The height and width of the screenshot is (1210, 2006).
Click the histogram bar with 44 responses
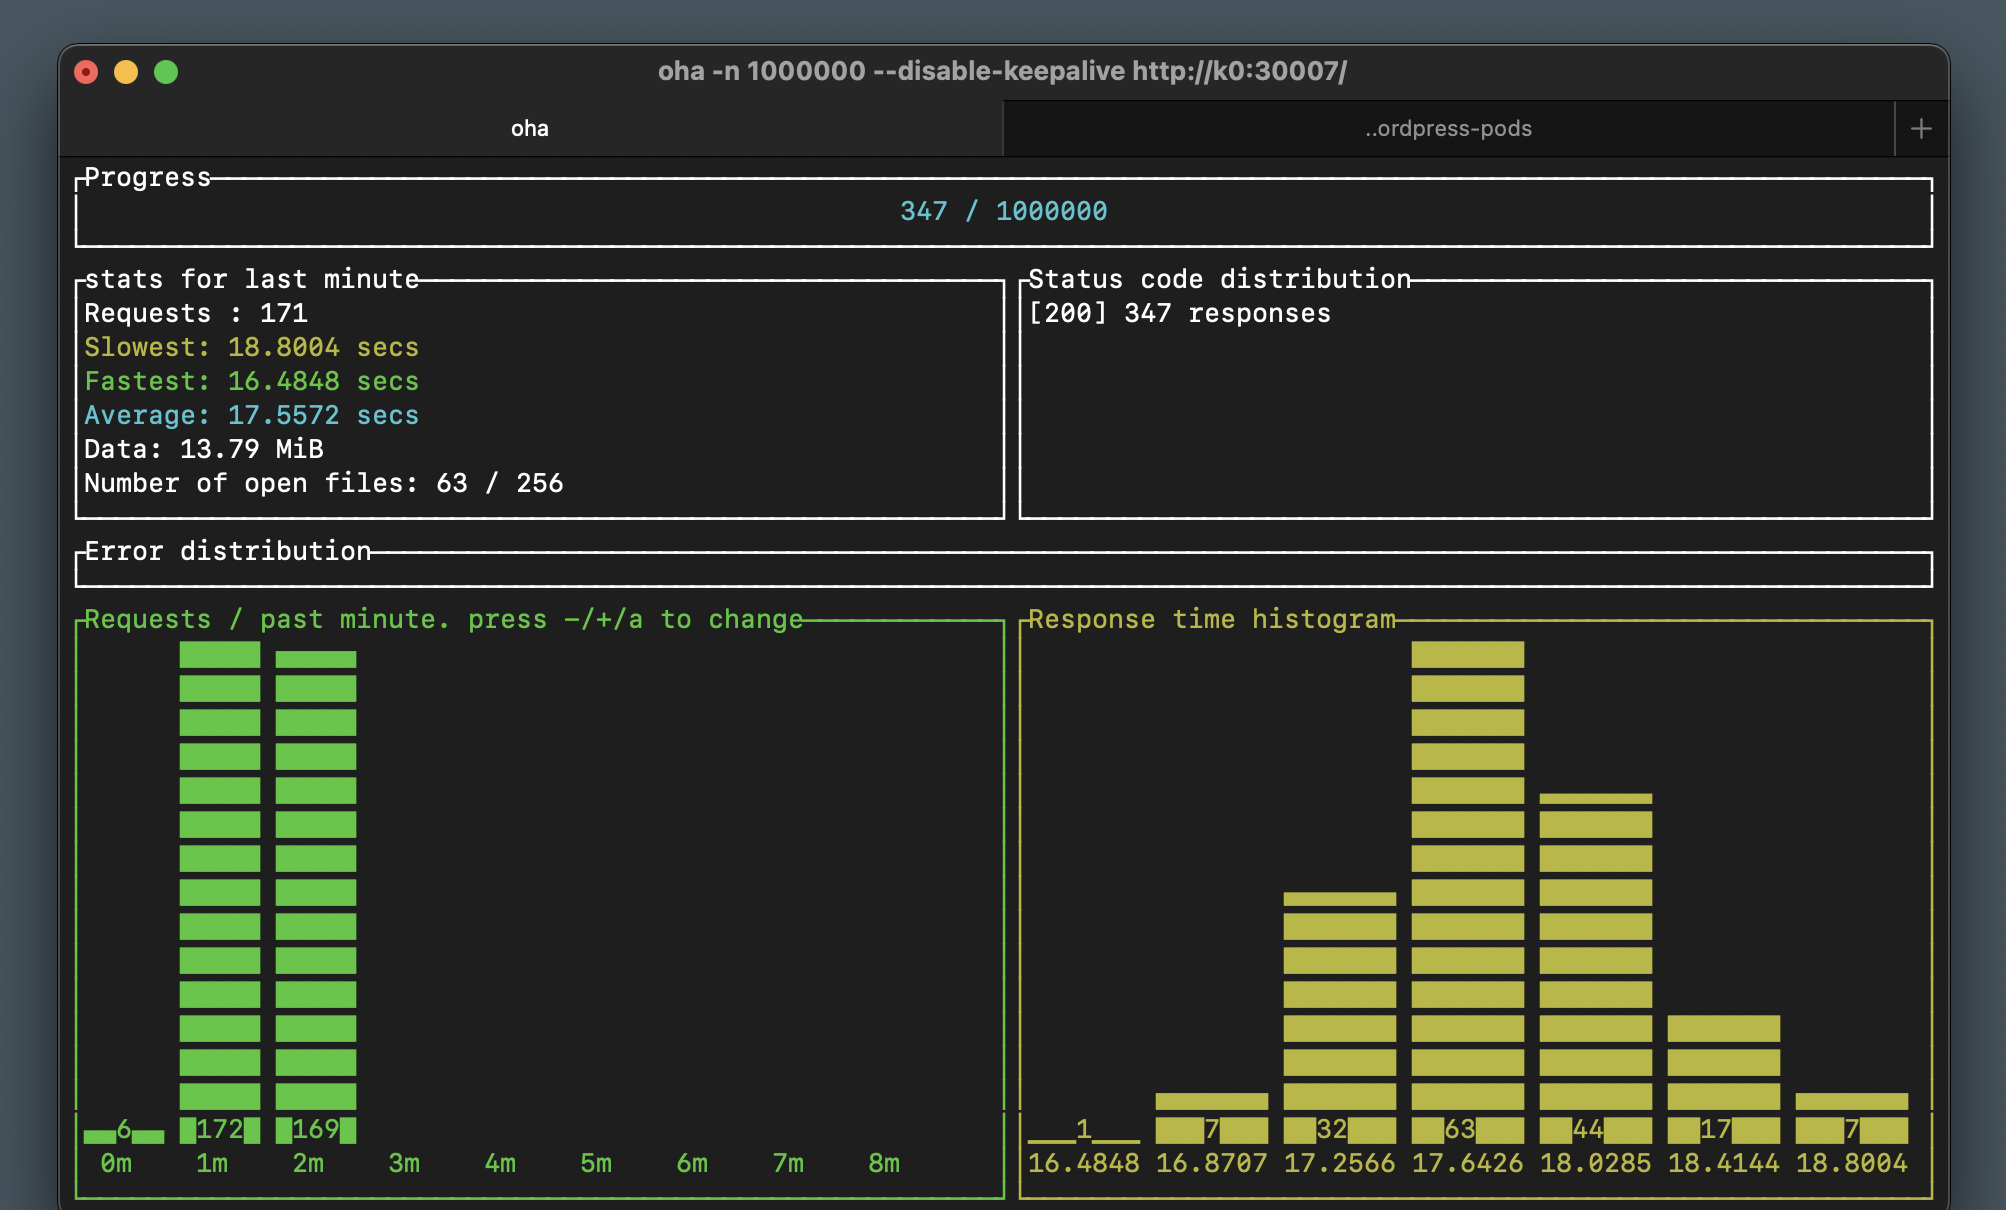[x=1596, y=968]
